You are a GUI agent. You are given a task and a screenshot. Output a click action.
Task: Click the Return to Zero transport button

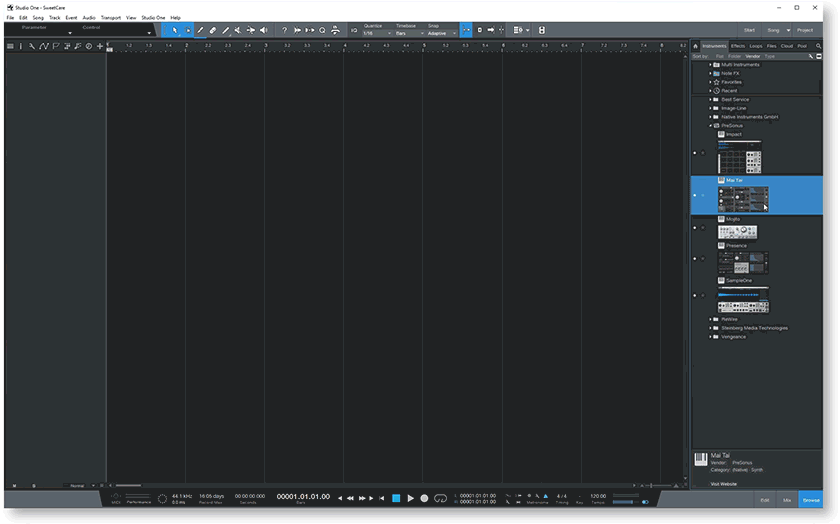[x=381, y=498]
